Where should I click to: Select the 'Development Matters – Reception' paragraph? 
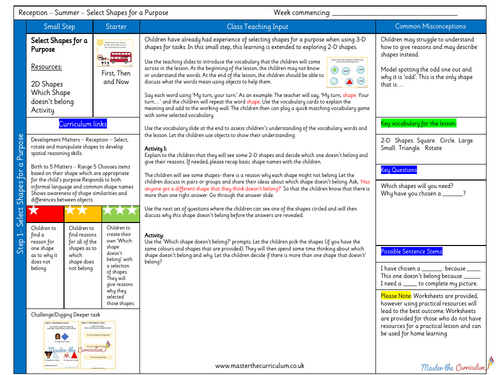click(x=80, y=146)
